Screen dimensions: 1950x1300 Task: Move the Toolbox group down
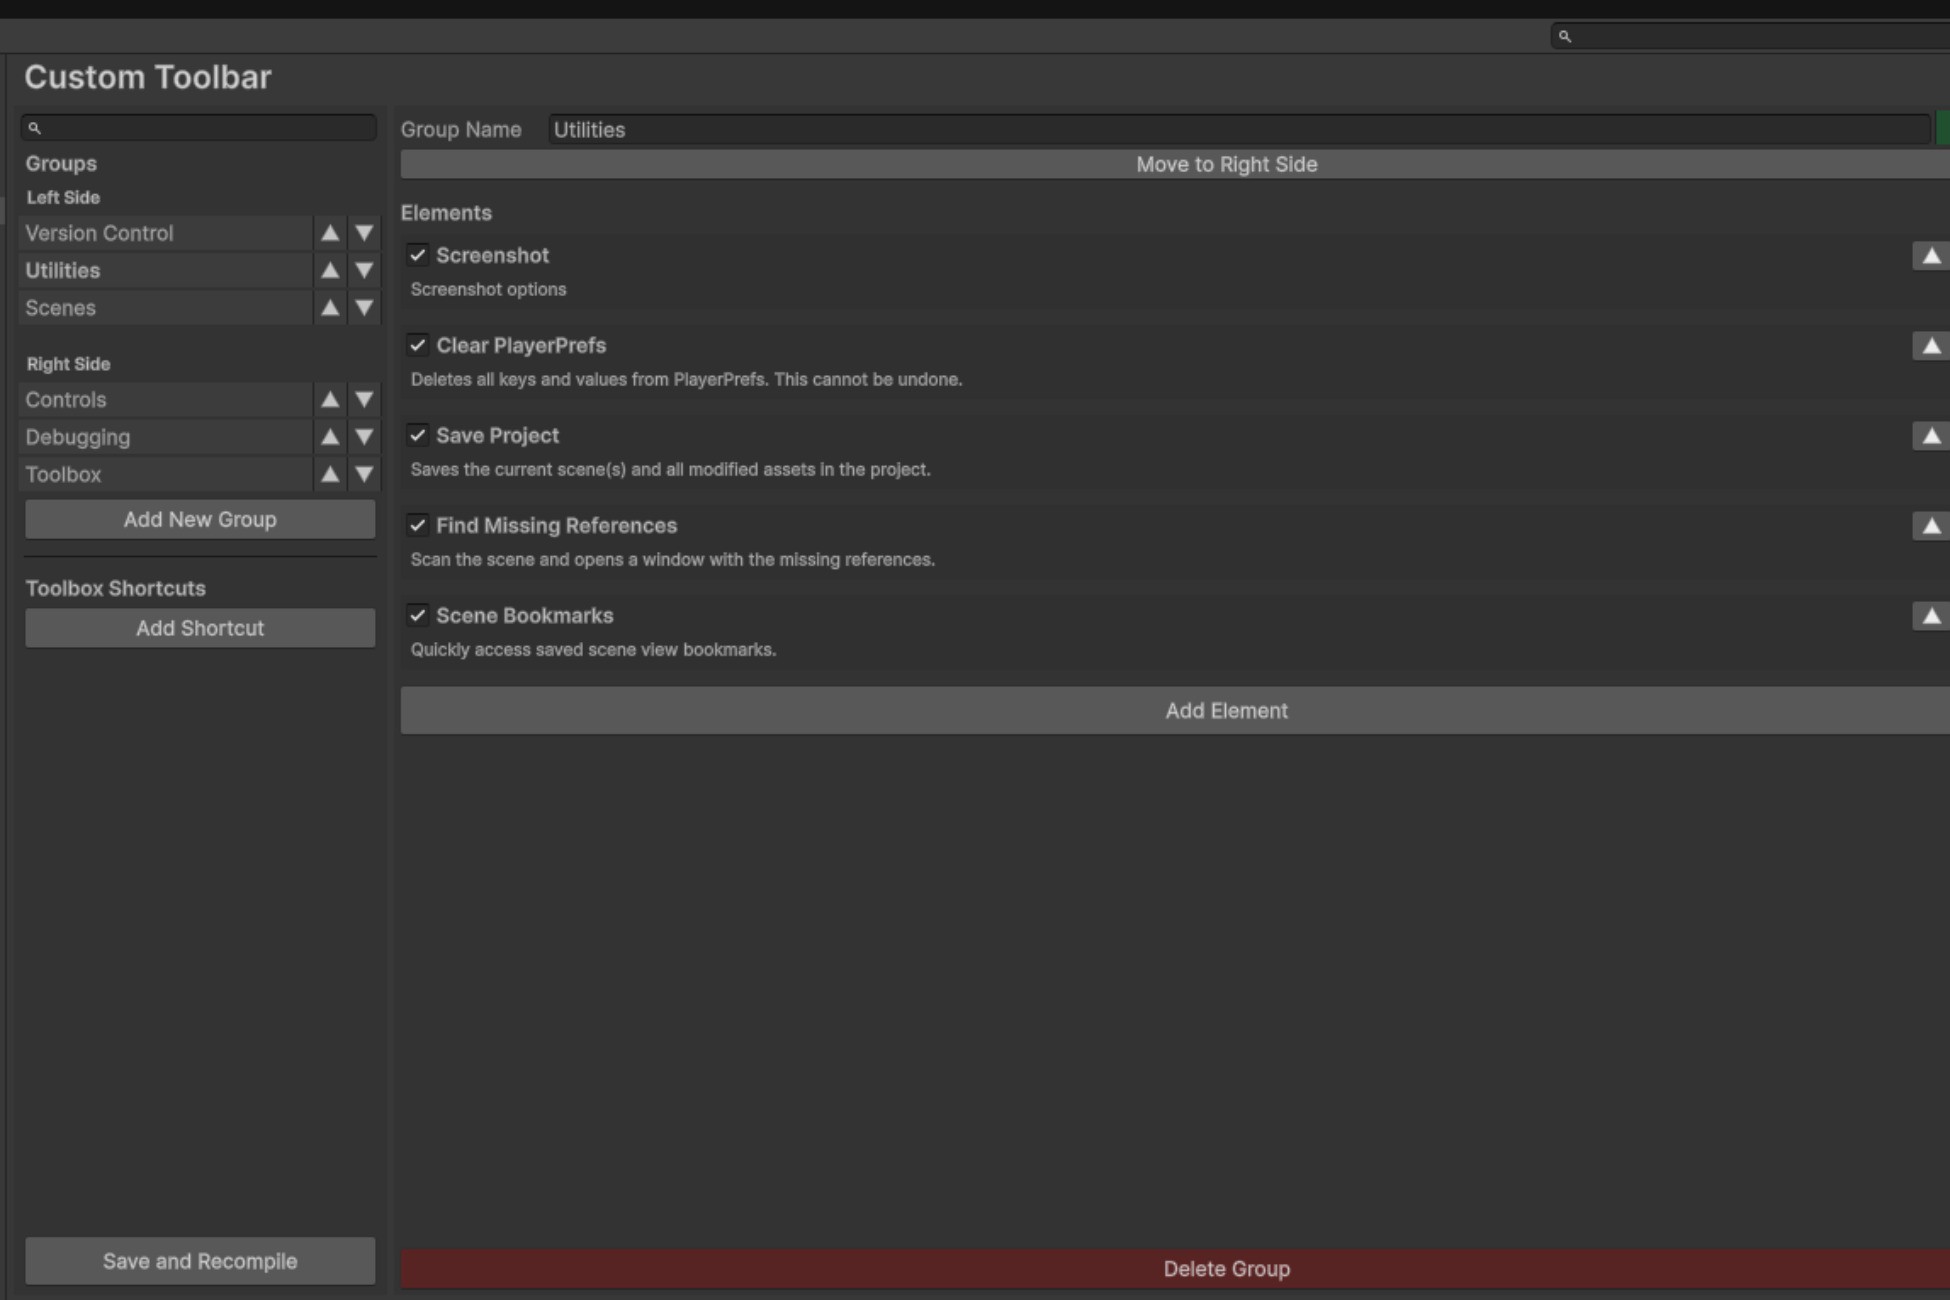coord(364,474)
